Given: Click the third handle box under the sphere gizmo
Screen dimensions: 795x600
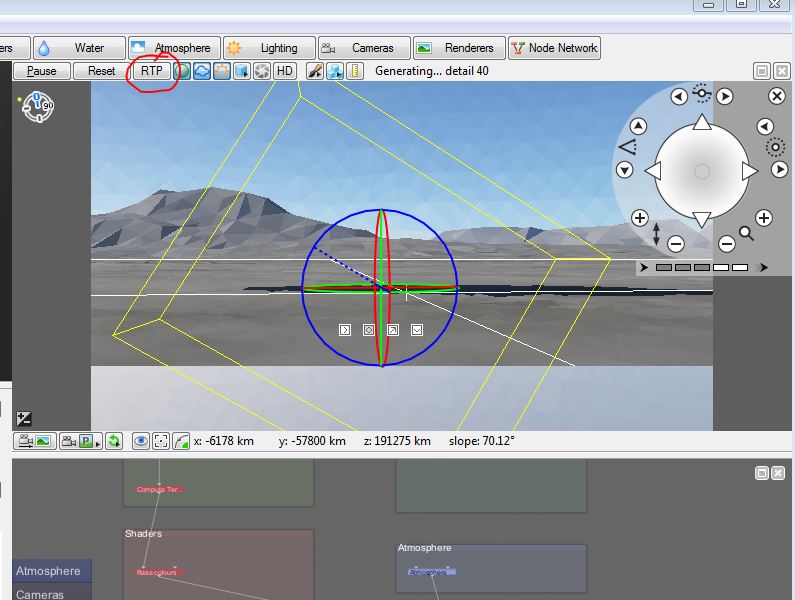Looking at the screenshot, I should pyautogui.click(x=393, y=330).
